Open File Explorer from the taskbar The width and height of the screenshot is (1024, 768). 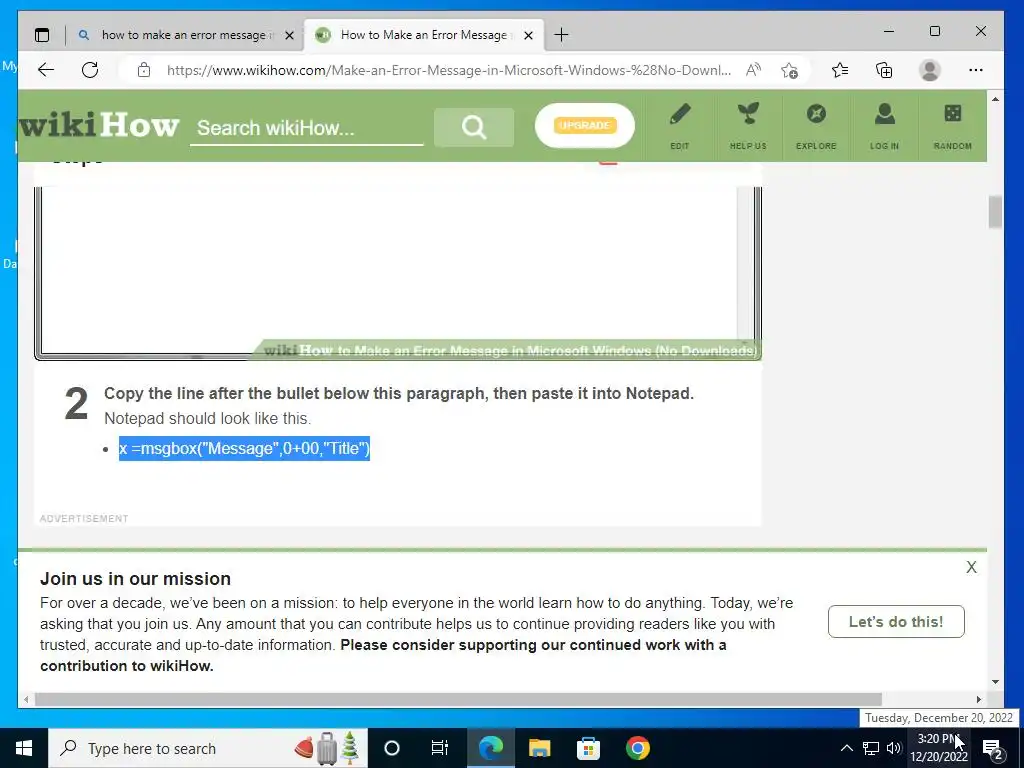click(x=539, y=748)
